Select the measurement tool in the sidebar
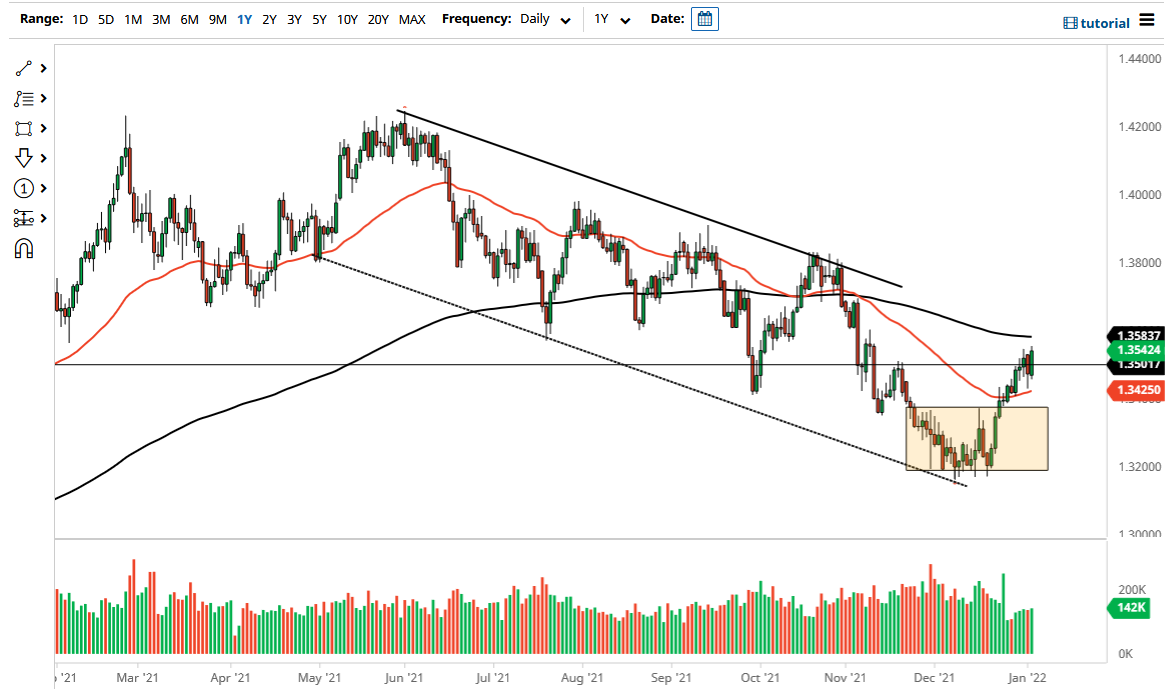 tap(22, 218)
